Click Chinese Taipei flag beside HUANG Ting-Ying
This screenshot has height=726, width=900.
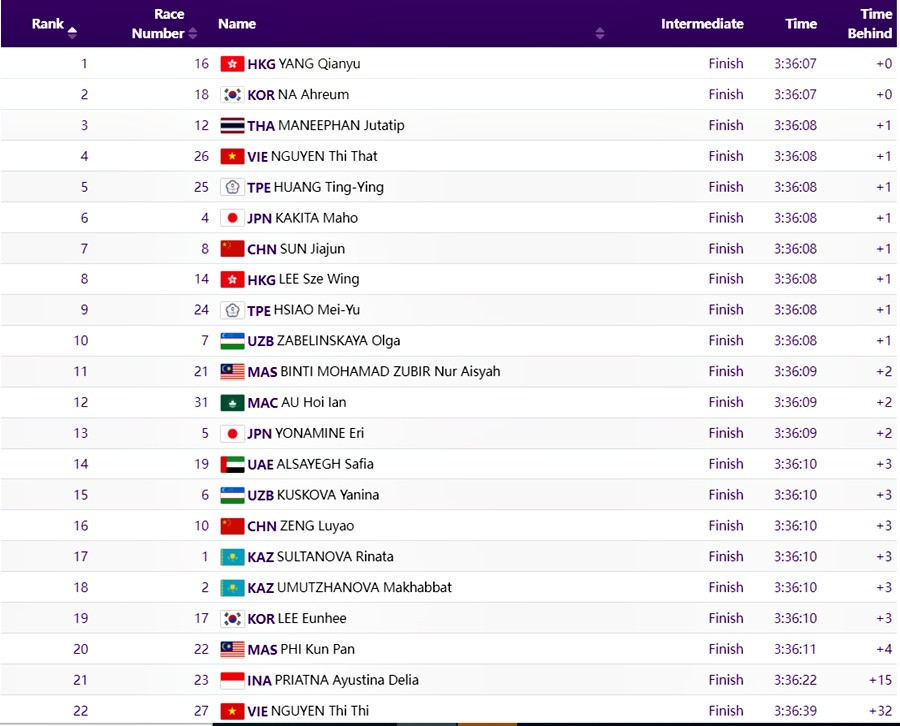click(x=232, y=187)
